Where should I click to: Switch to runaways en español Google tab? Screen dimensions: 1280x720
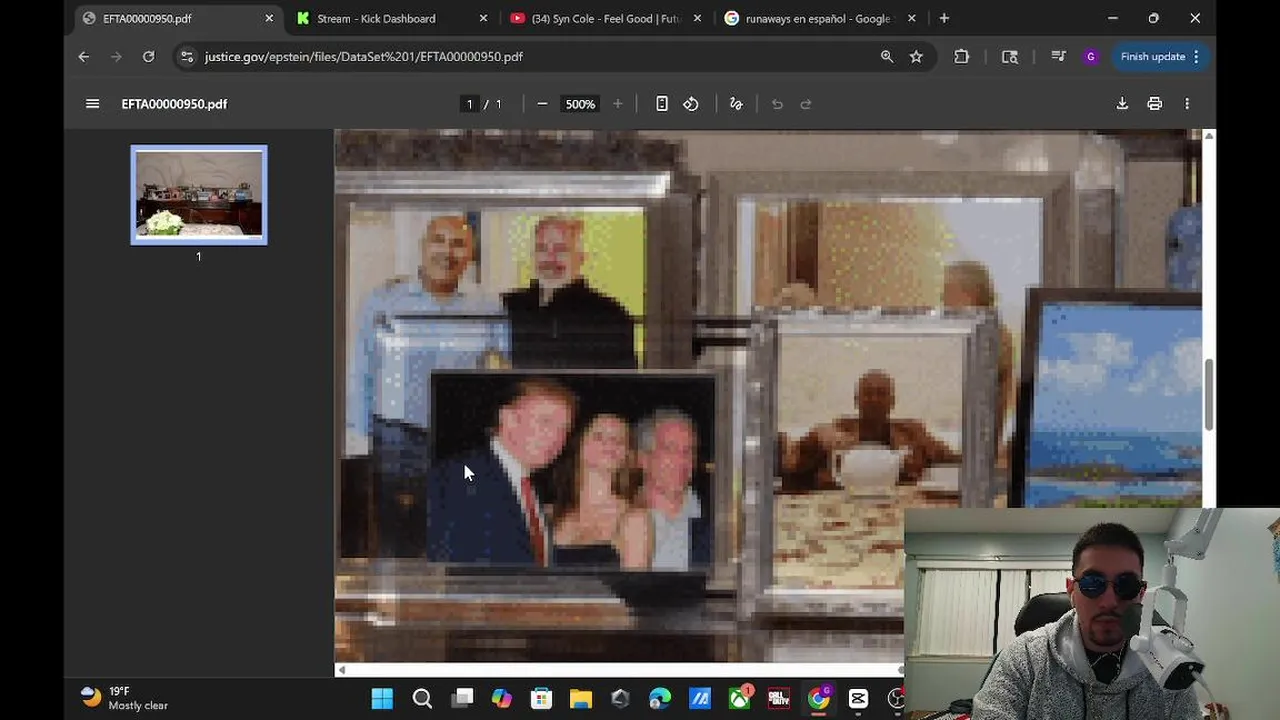818,18
